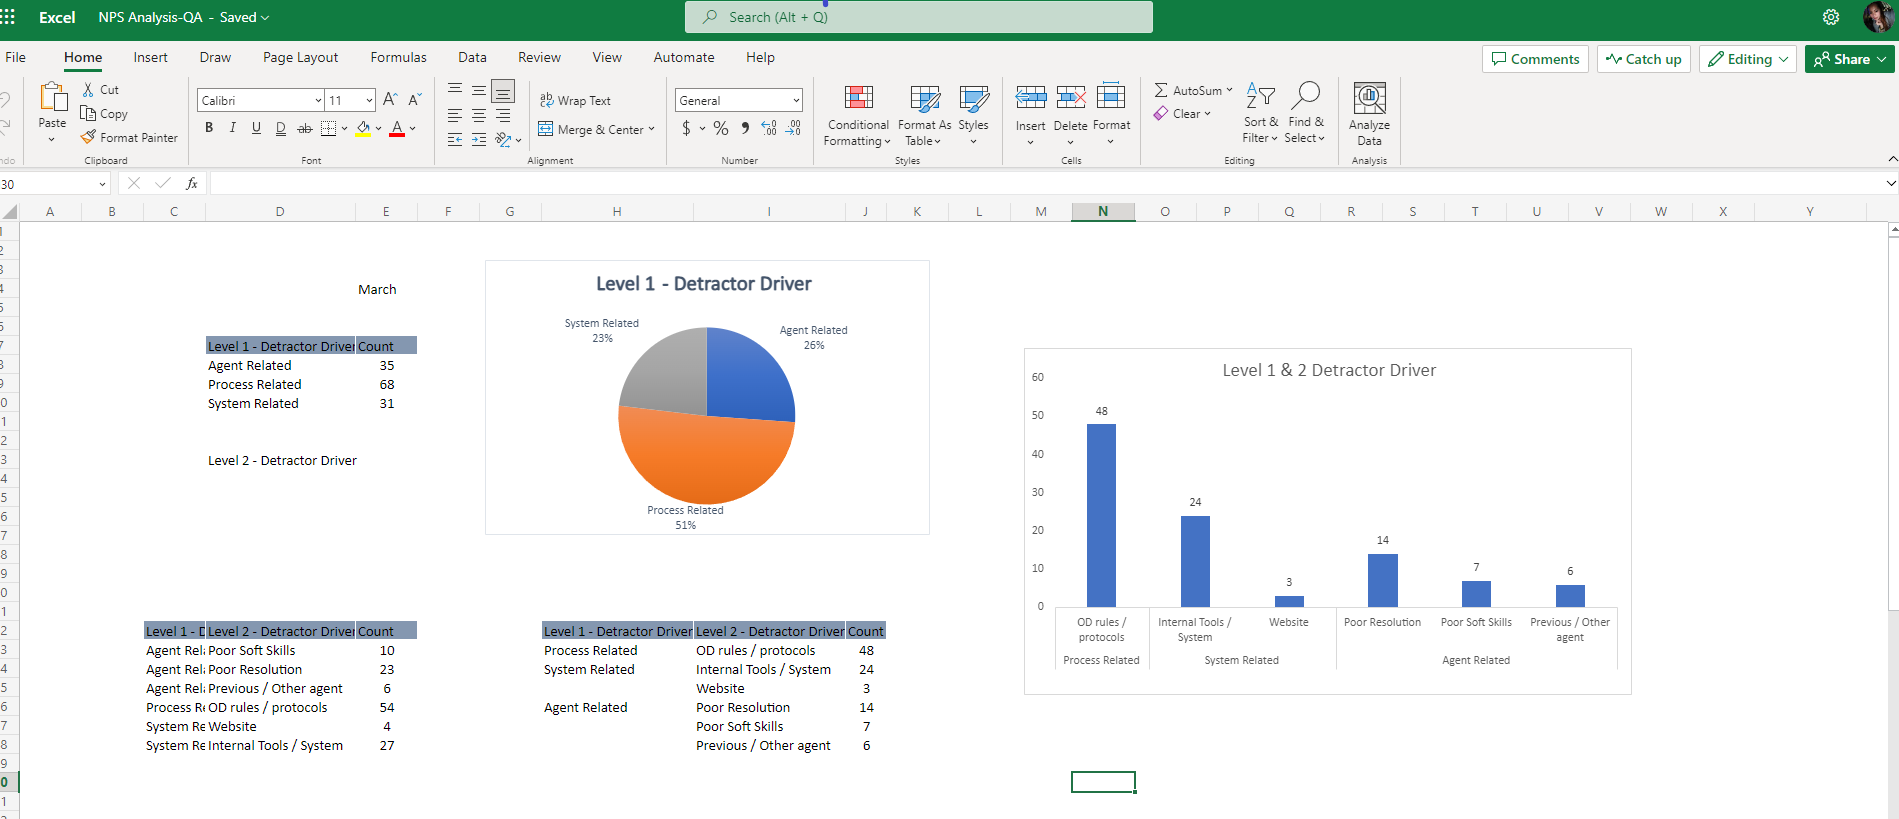Expand the Clear dropdown
Viewport: 1899px width, 819px height.
tap(1208, 114)
